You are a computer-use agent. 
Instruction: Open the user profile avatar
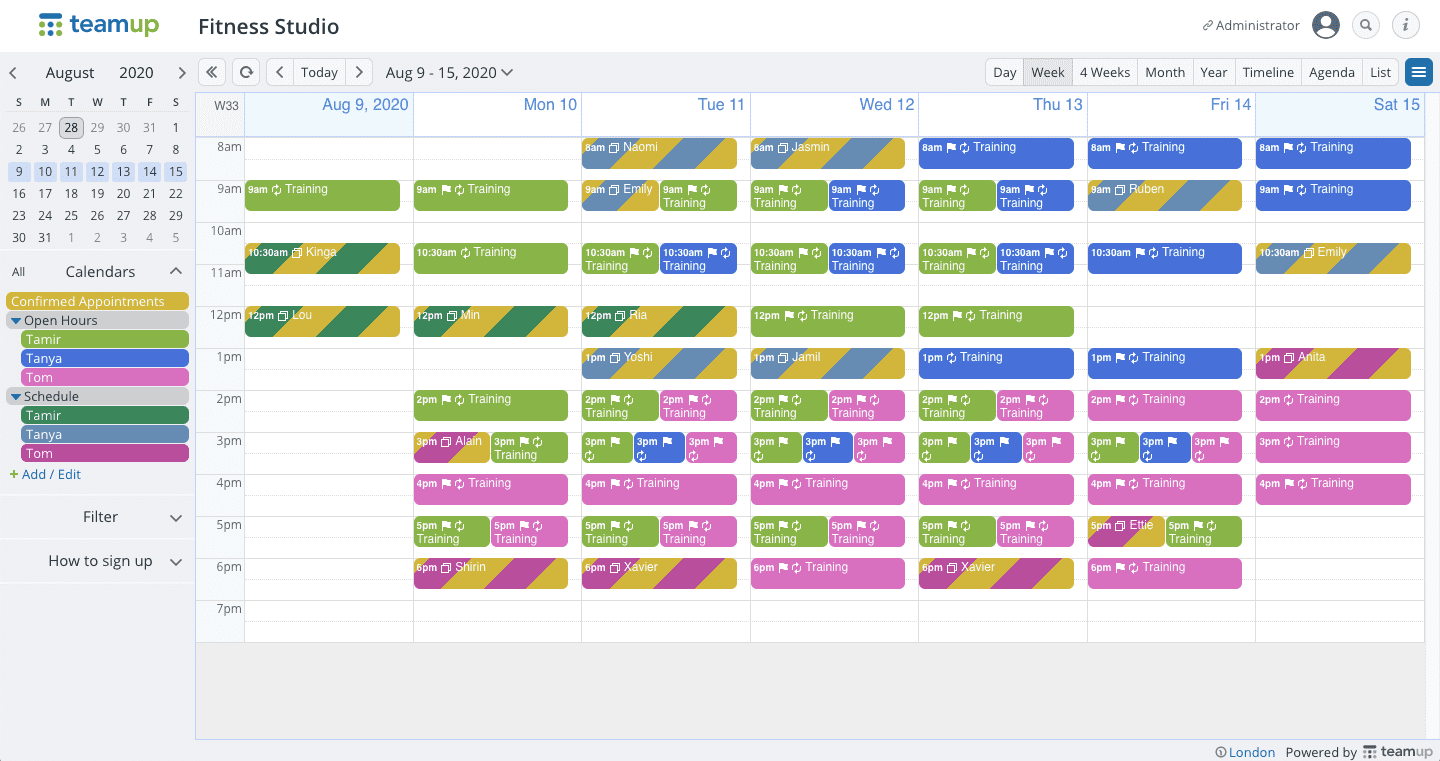pos(1326,26)
